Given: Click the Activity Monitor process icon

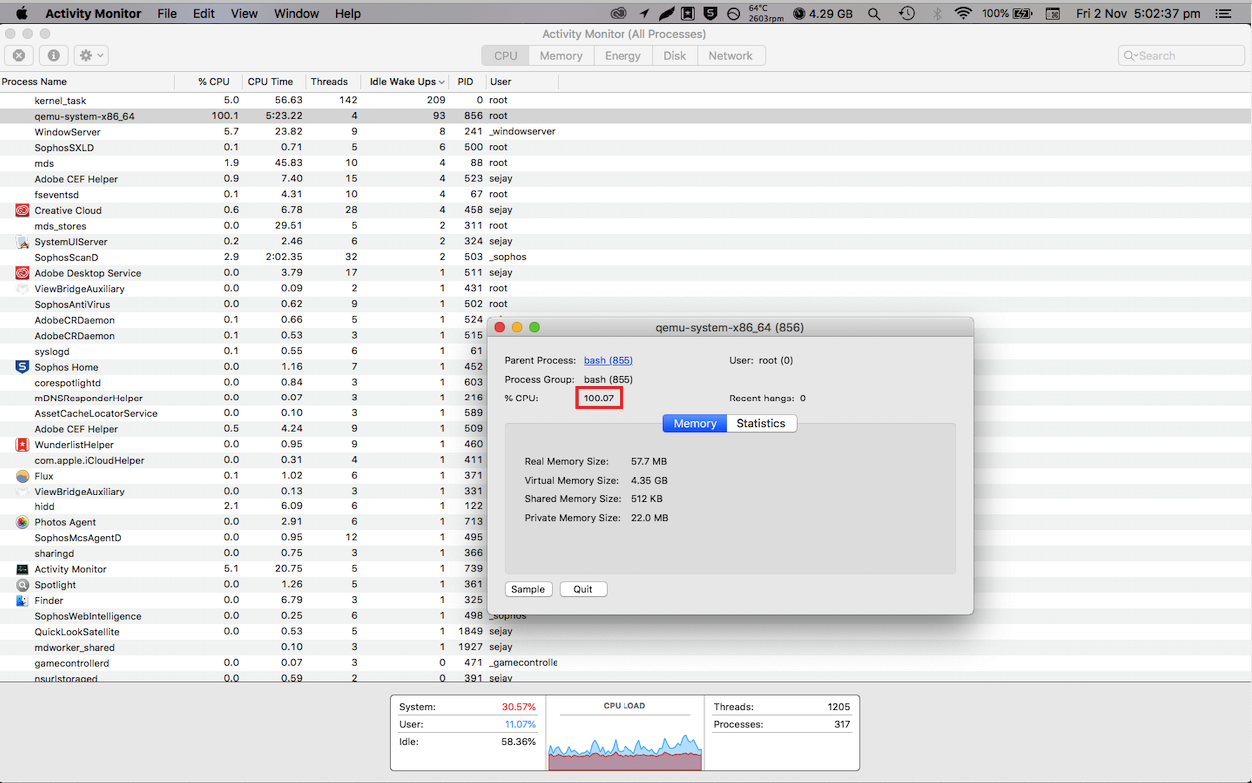Looking at the screenshot, I should [x=22, y=569].
